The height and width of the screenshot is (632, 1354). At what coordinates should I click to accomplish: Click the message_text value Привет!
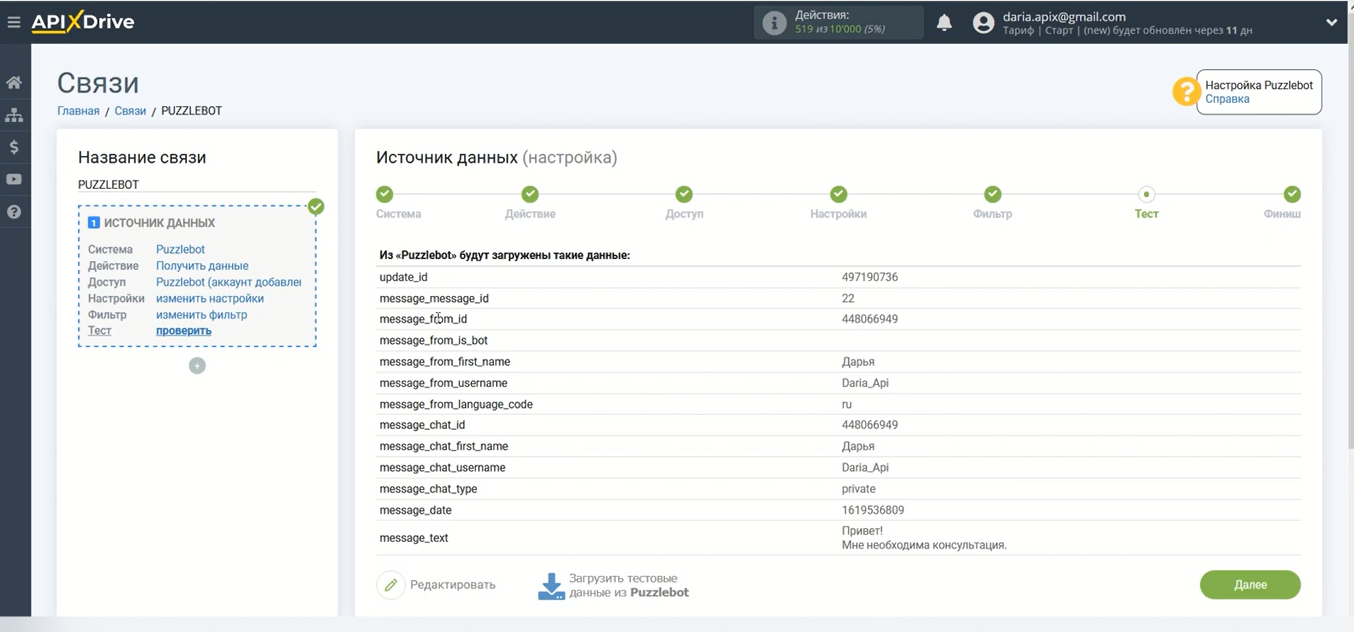click(863, 531)
